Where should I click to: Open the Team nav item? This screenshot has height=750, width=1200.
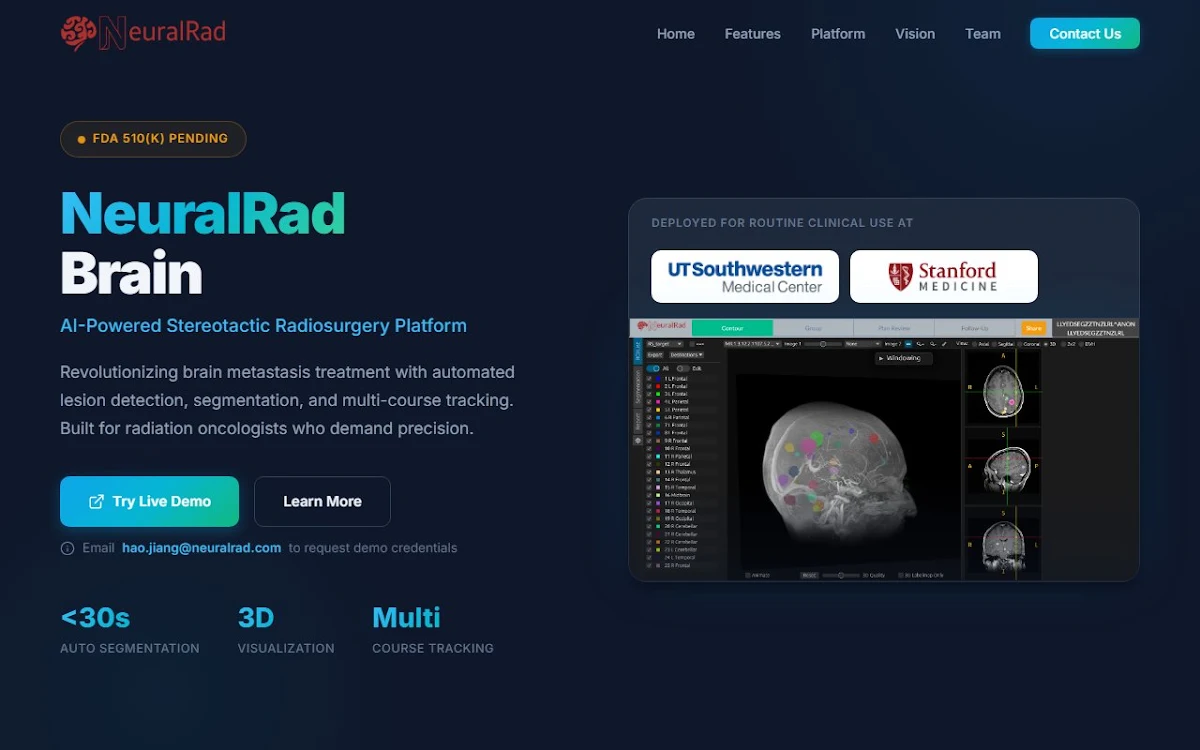click(x=983, y=34)
